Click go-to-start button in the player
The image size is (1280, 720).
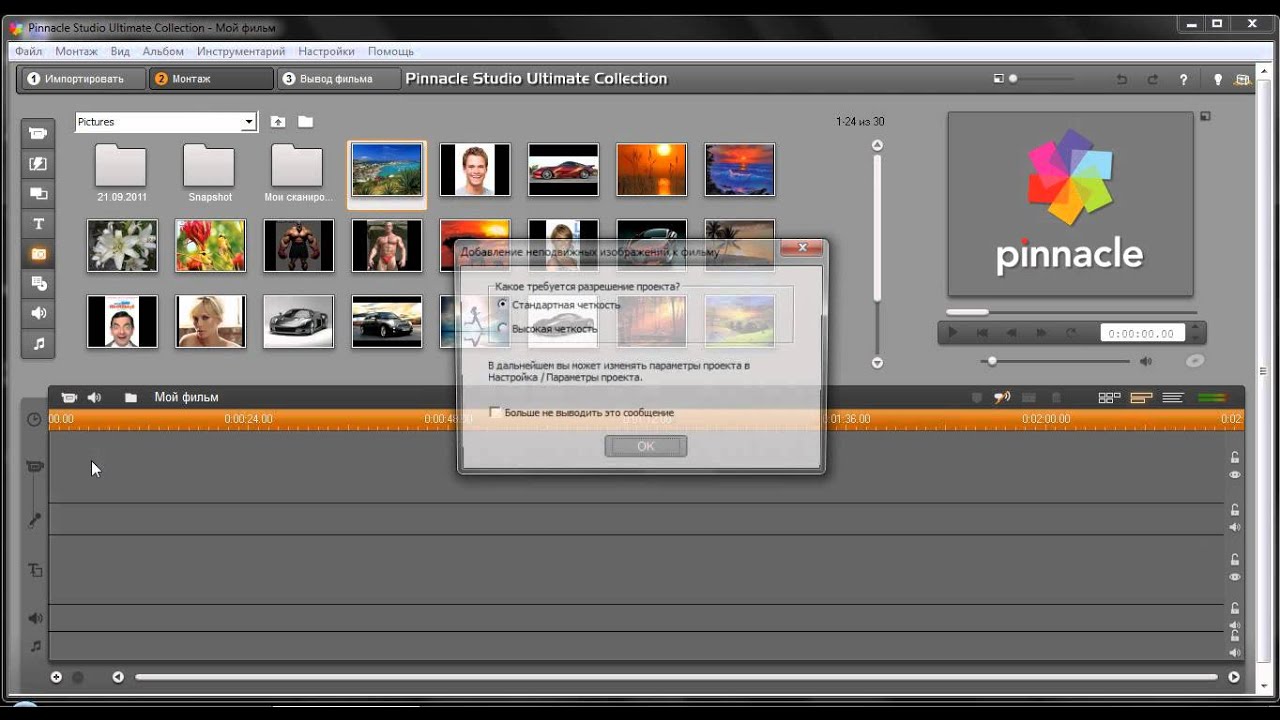click(x=982, y=333)
